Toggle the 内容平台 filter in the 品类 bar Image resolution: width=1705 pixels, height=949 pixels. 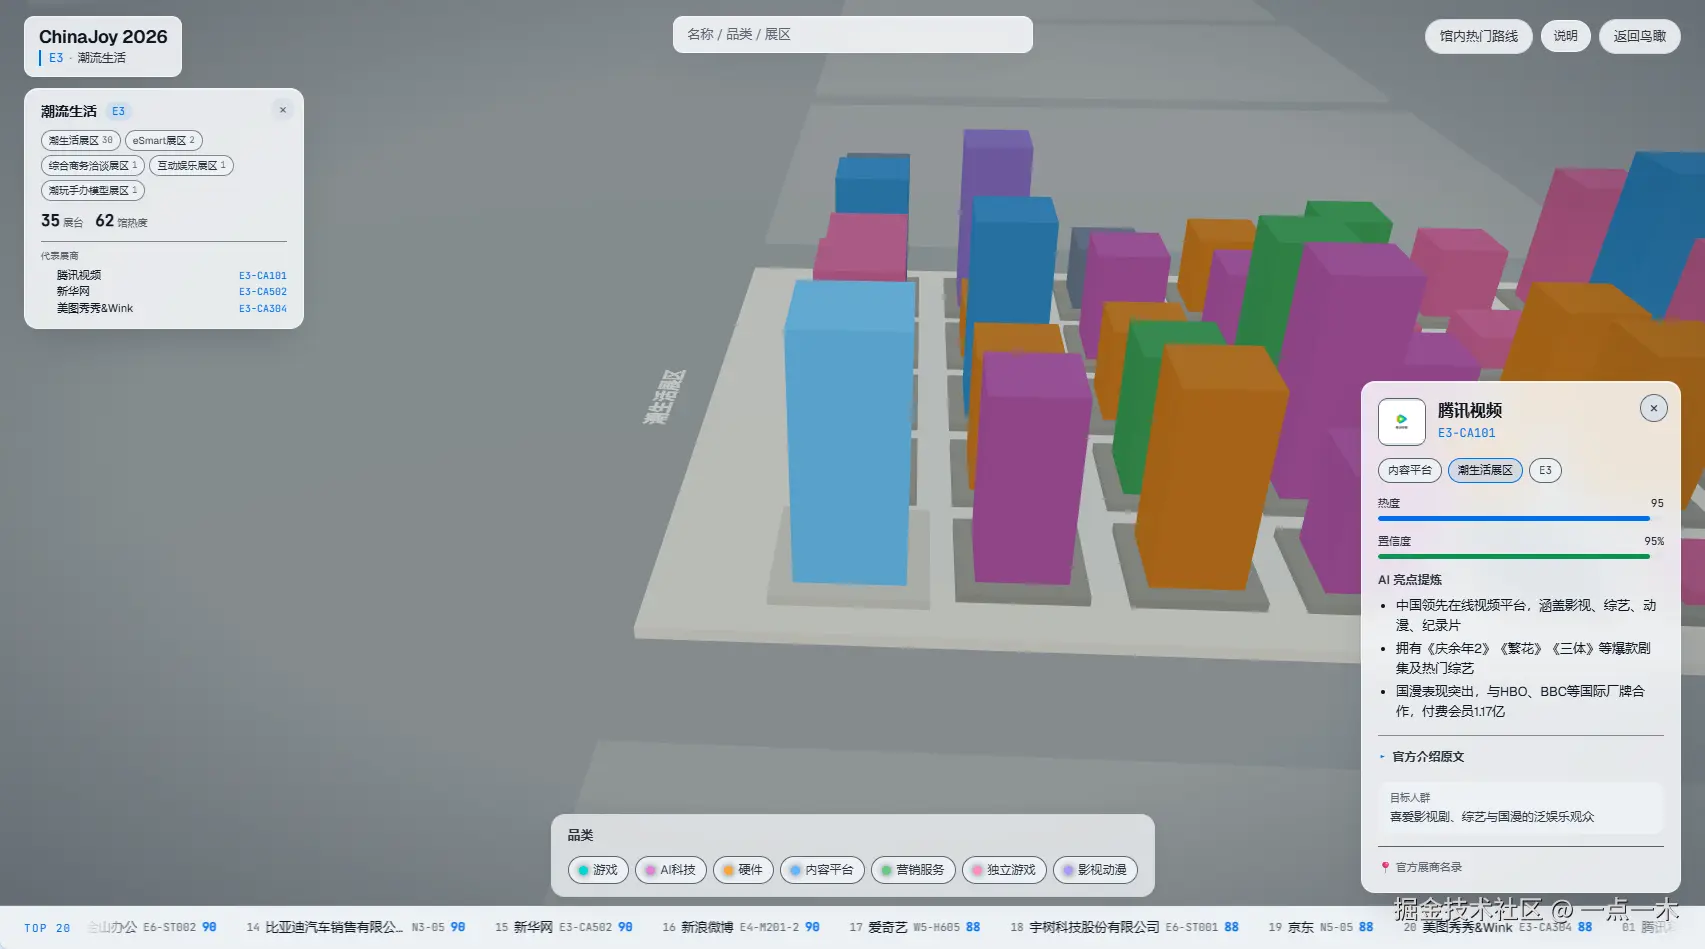pos(822,870)
